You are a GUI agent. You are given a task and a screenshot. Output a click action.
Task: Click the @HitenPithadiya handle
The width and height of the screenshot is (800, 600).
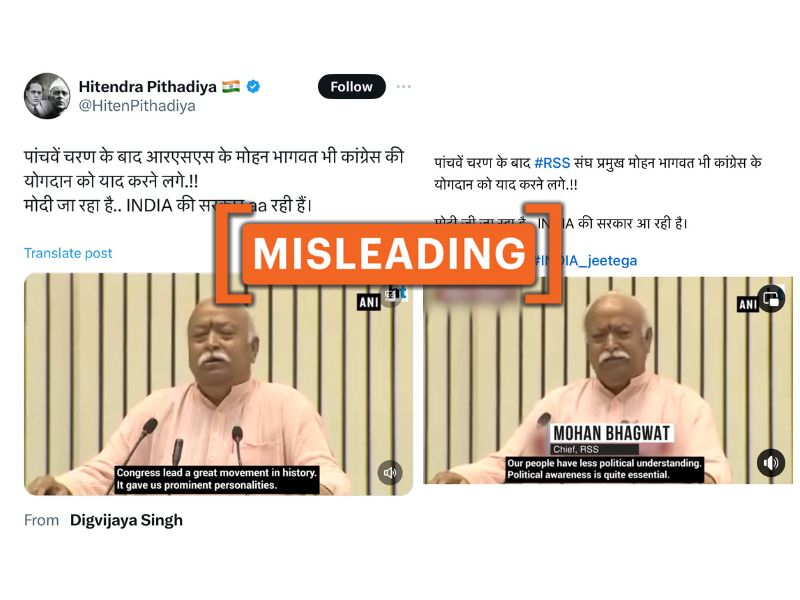(x=137, y=106)
